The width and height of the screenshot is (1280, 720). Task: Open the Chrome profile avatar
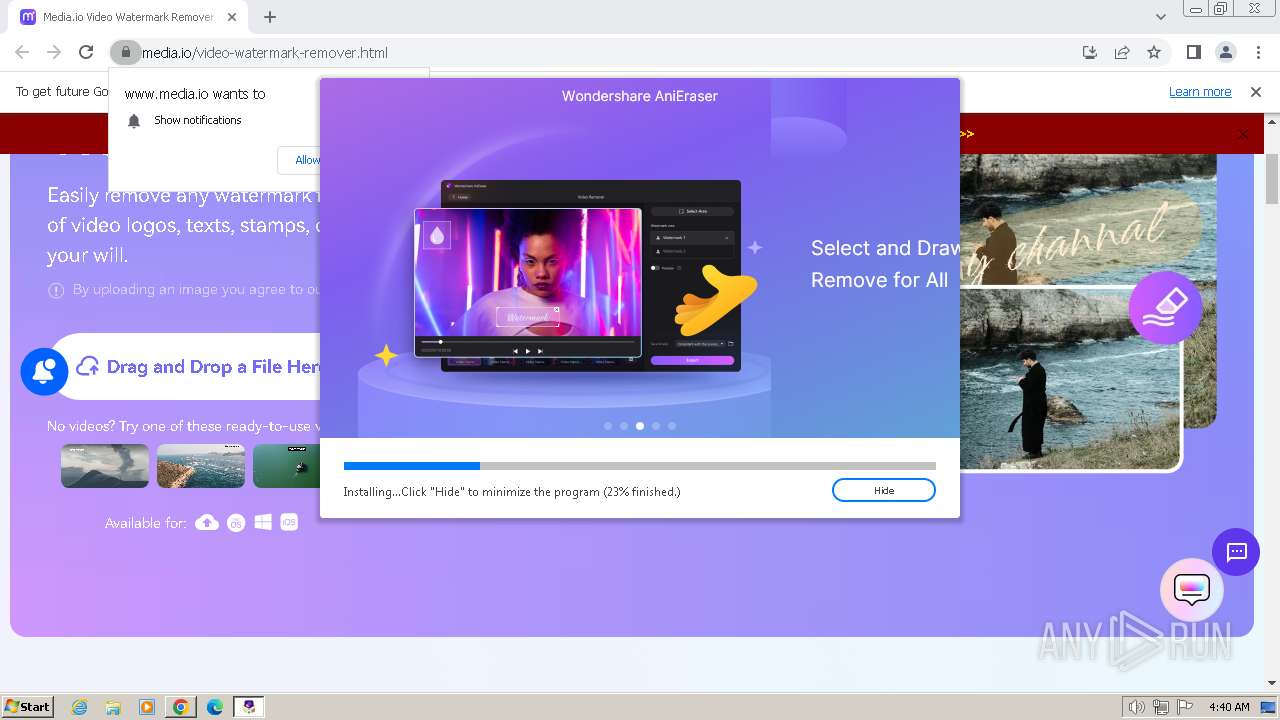click(x=1225, y=52)
